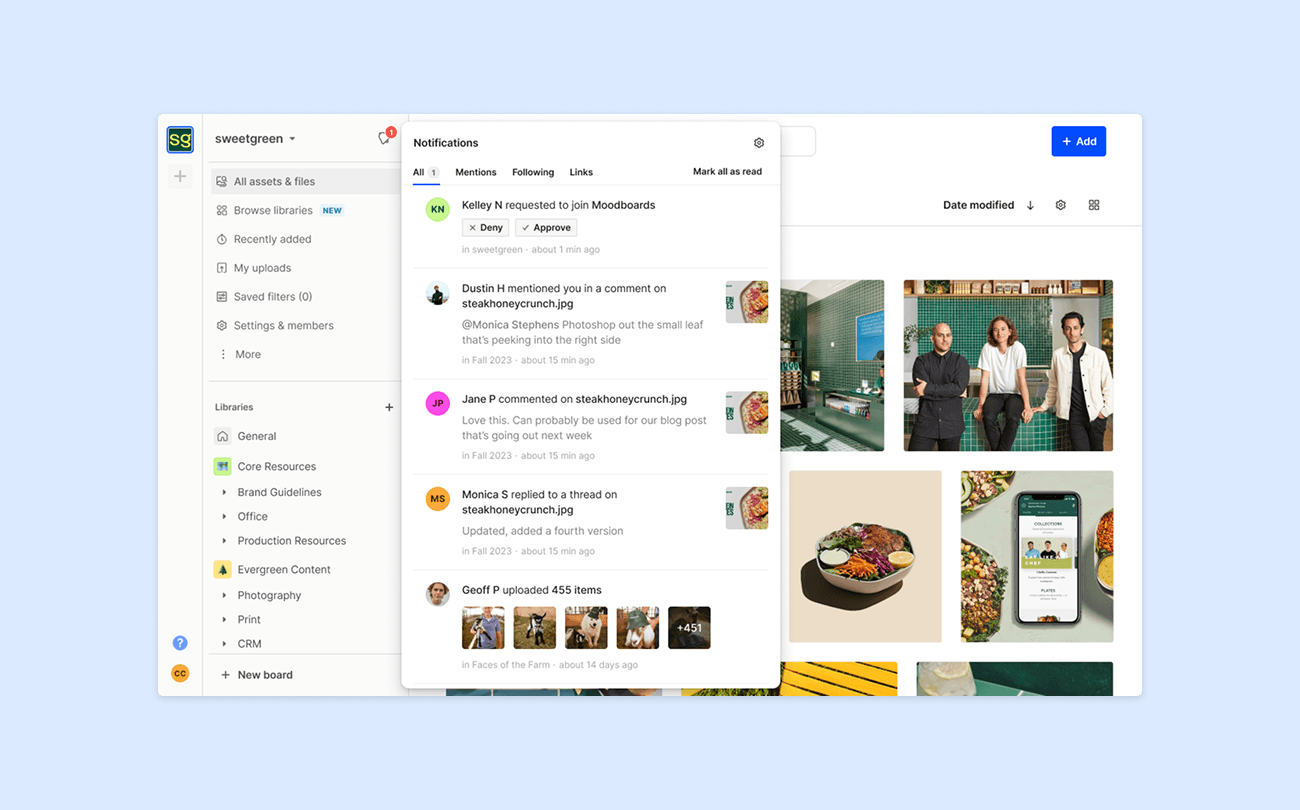
Task: Click the blue help question mark icon
Action: coord(180,643)
